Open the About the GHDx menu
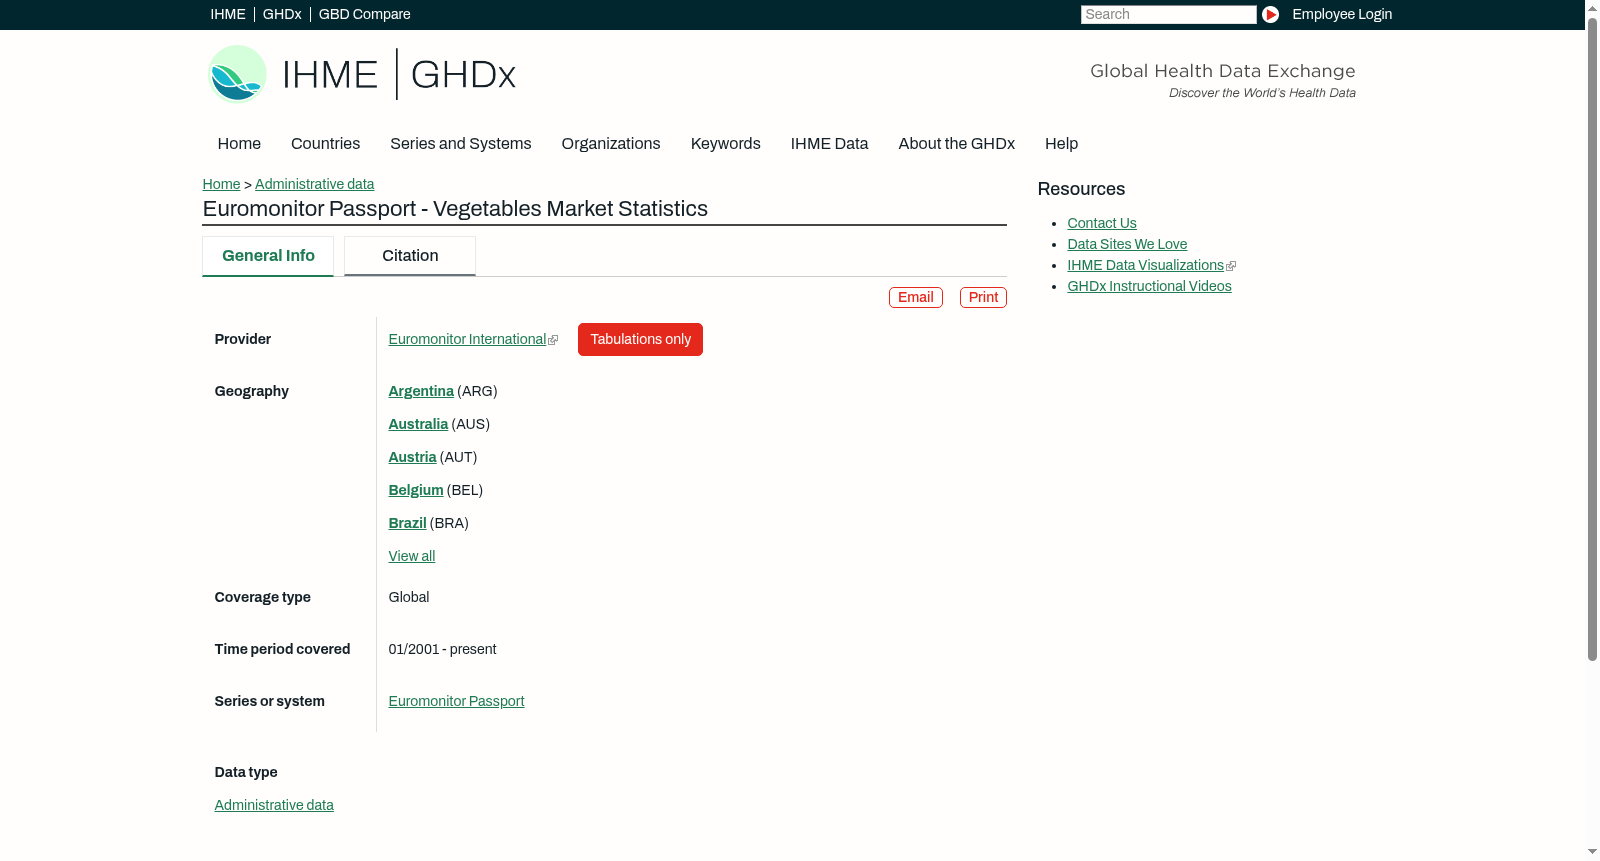This screenshot has height=861, width=1600. point(957,144)
